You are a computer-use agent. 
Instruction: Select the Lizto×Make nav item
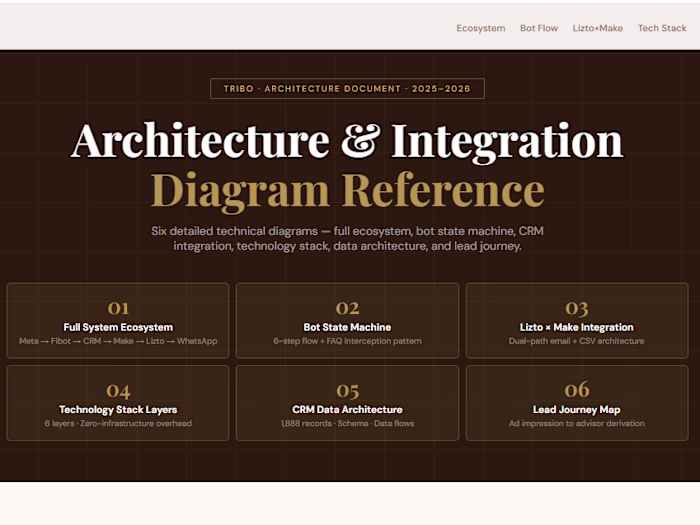(x=597, y=28)
